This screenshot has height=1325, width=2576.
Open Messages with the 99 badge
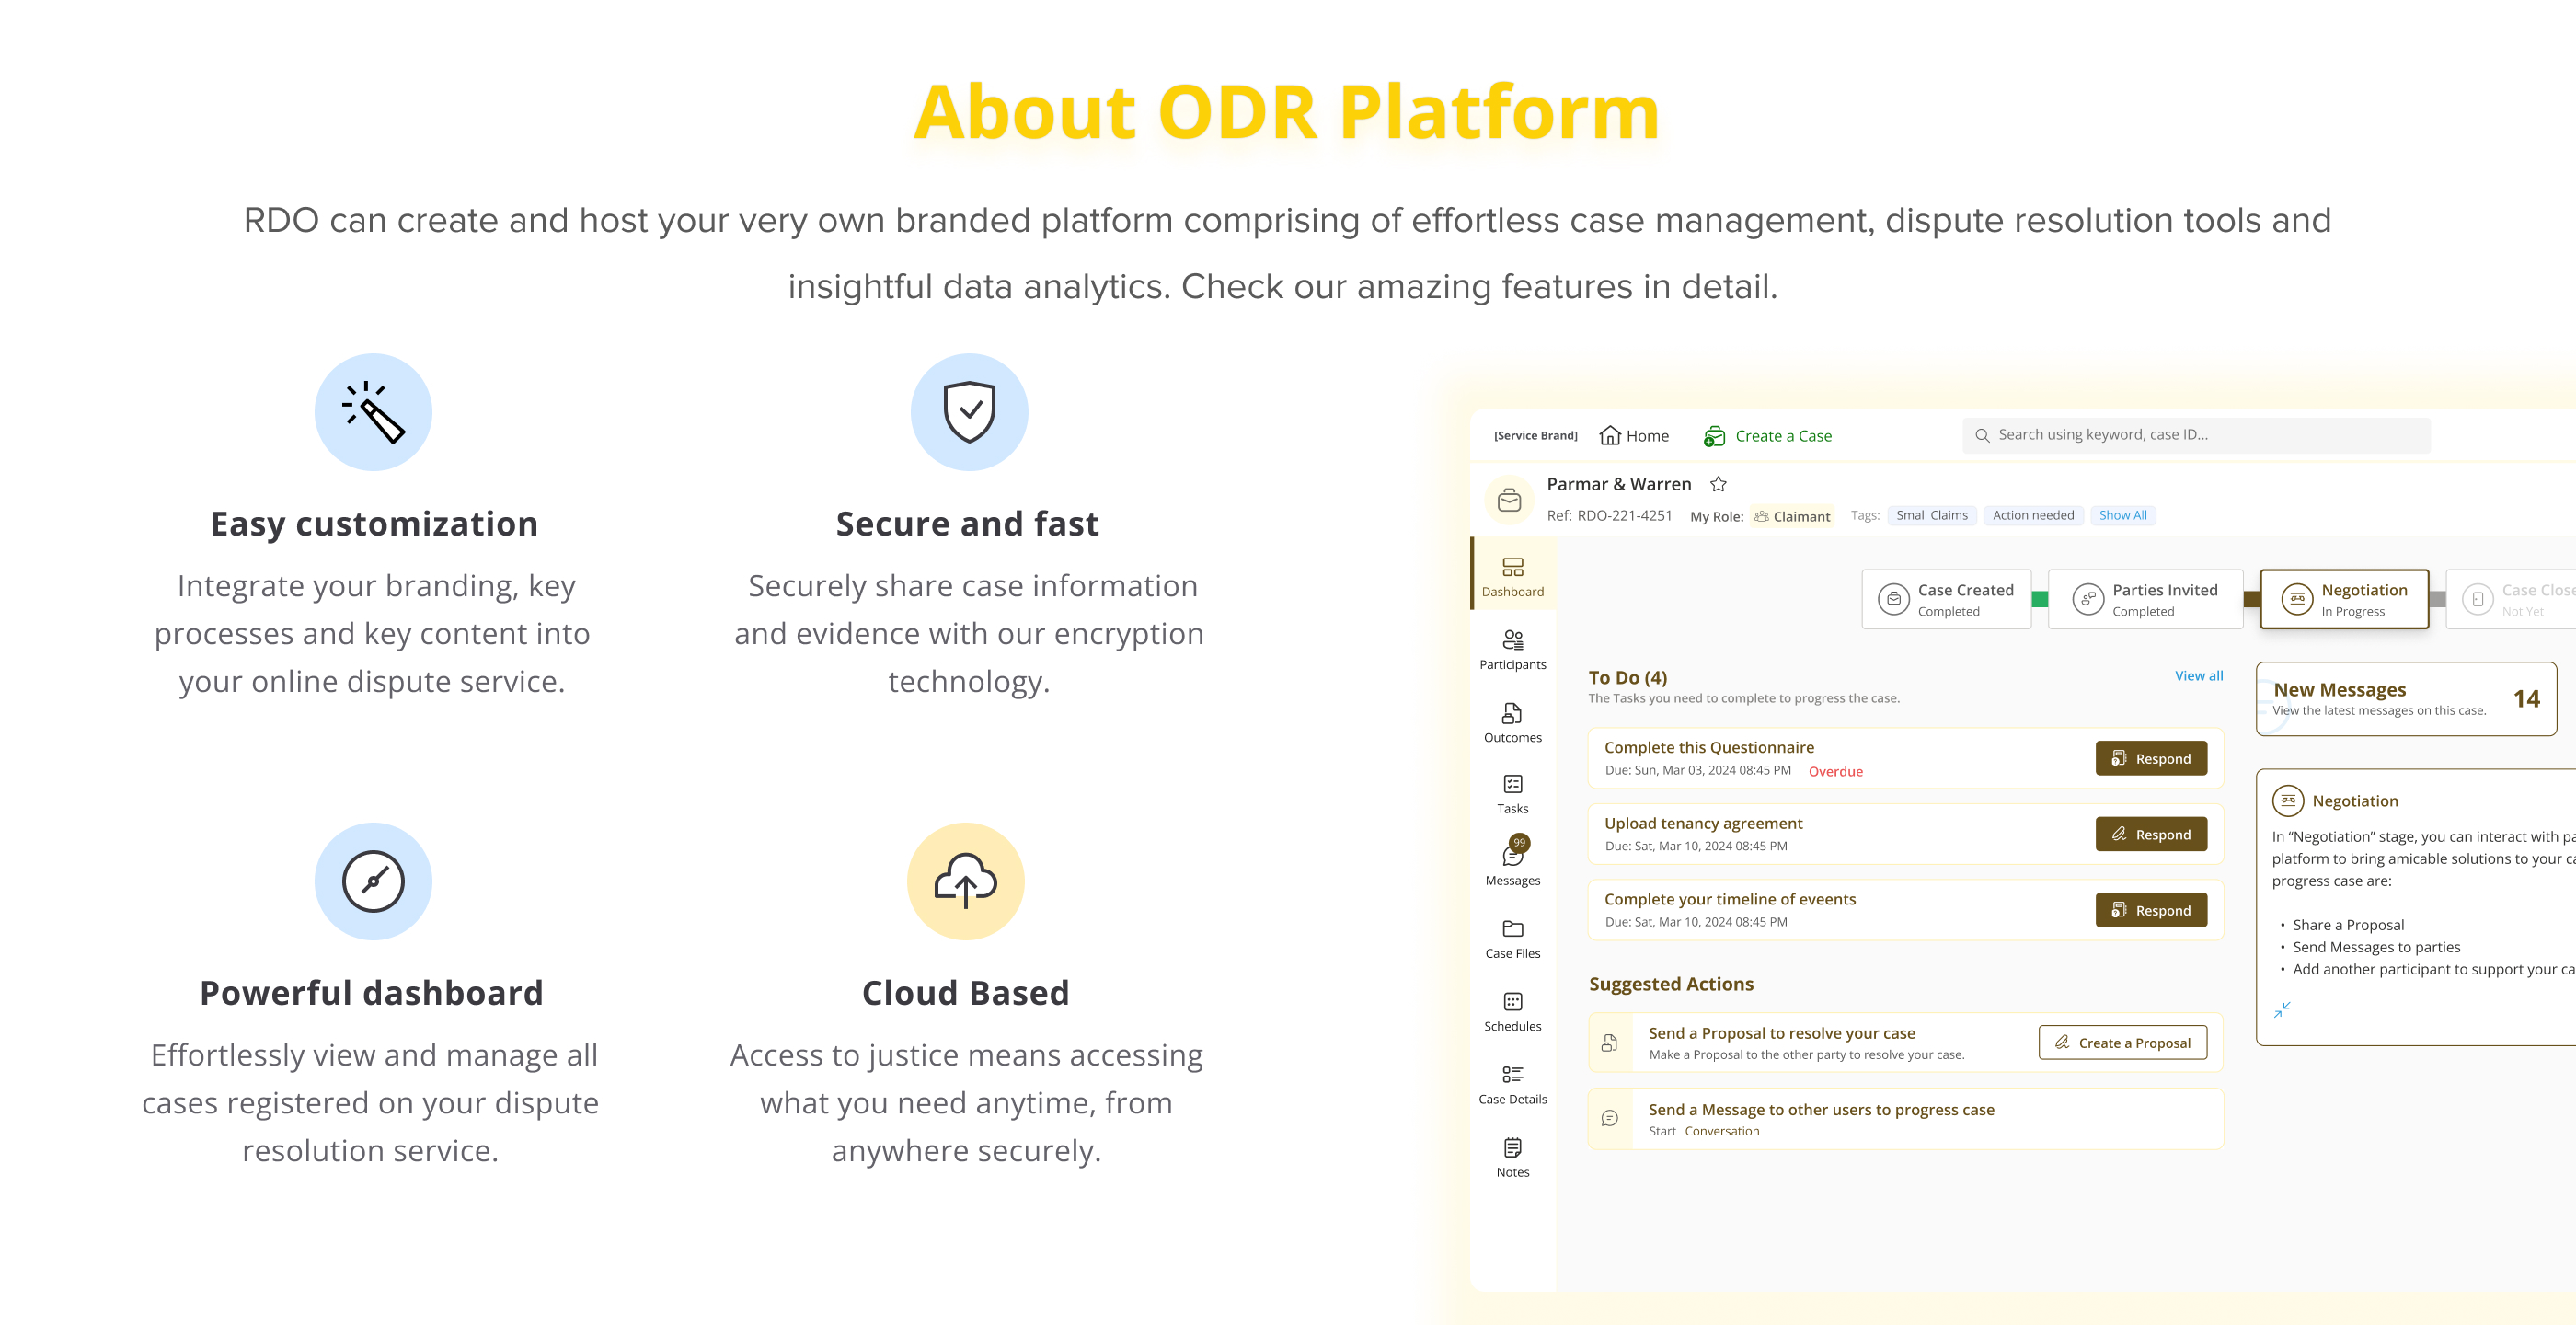point(1512,864)
